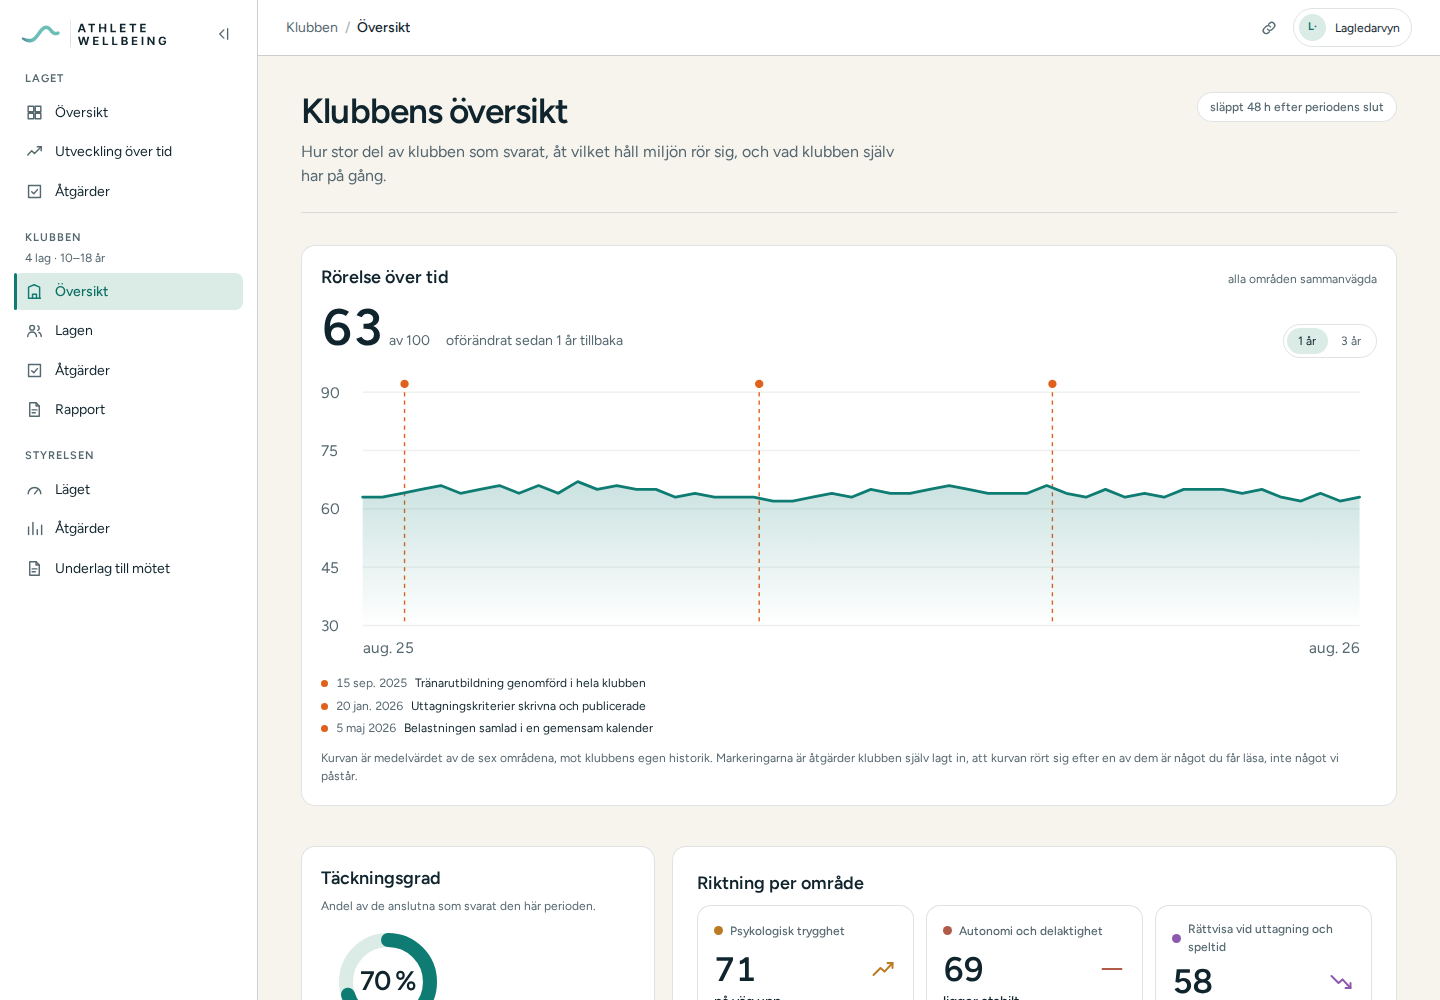Go to Utveckling över tid
The height and width of the screenshot is (1000, 1440).
pos(128,152)
